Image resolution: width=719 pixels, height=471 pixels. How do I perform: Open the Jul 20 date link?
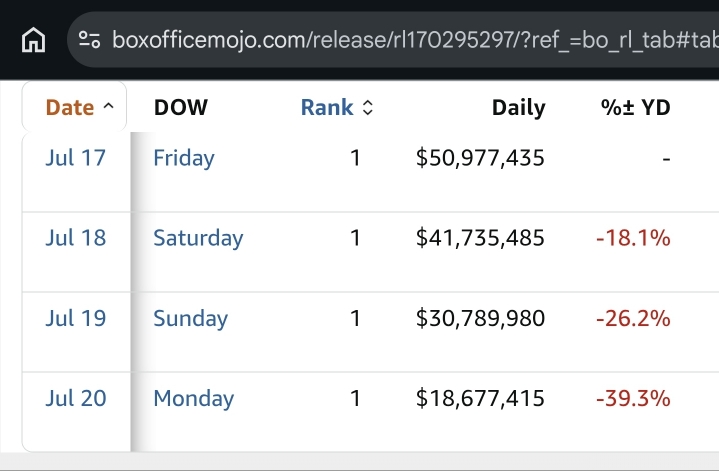coord(76,398)
